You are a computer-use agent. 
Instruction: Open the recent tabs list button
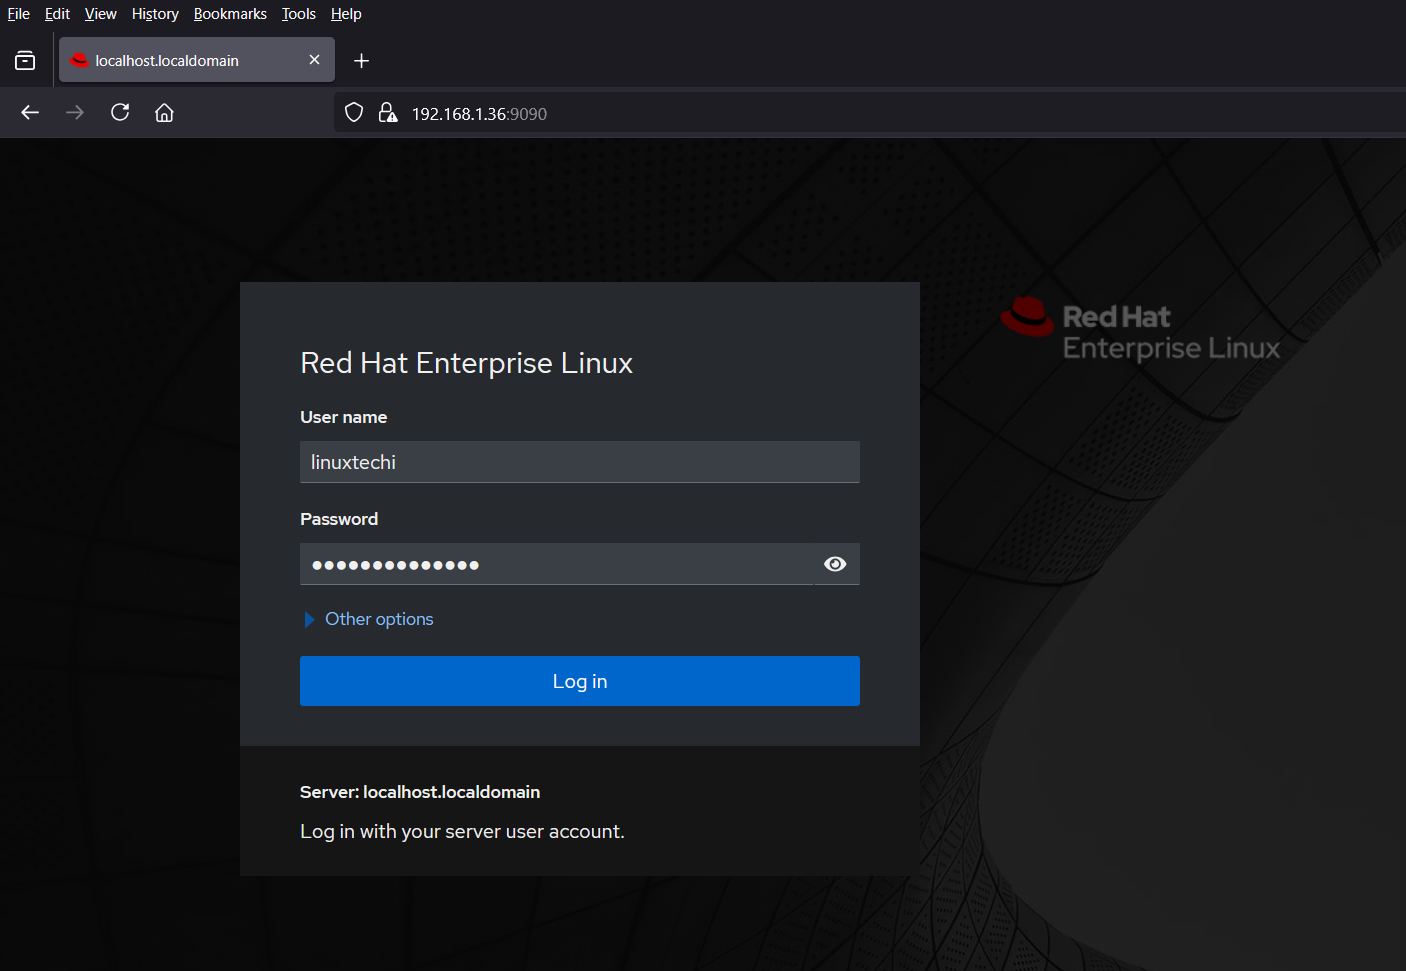pos(25,61)
